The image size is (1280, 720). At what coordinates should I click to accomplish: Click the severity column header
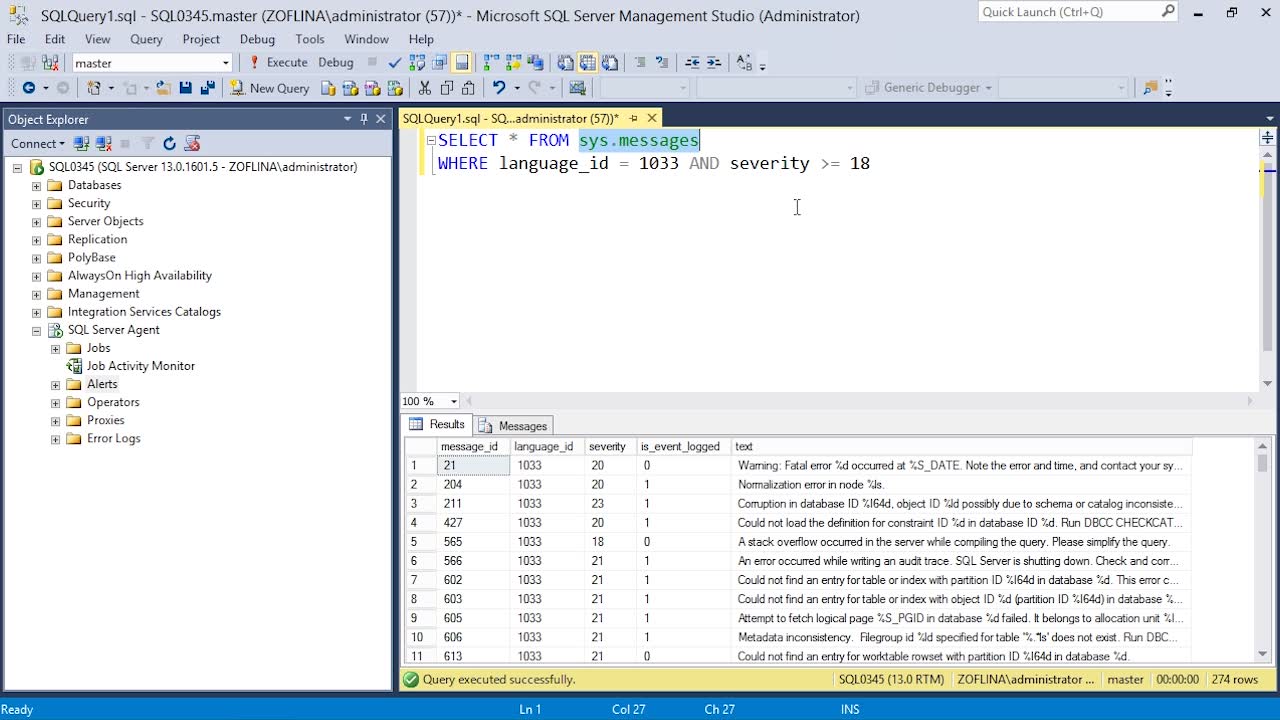point(611,447)
